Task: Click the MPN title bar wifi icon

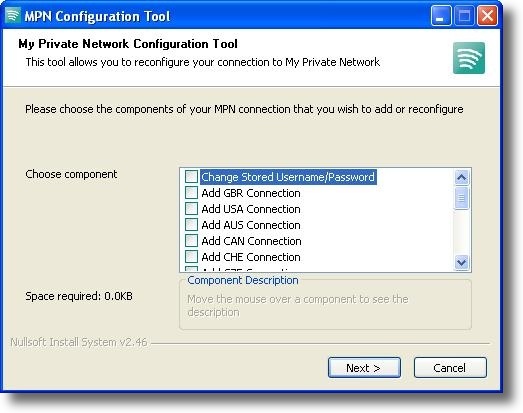Action: [x=13, y=16]
